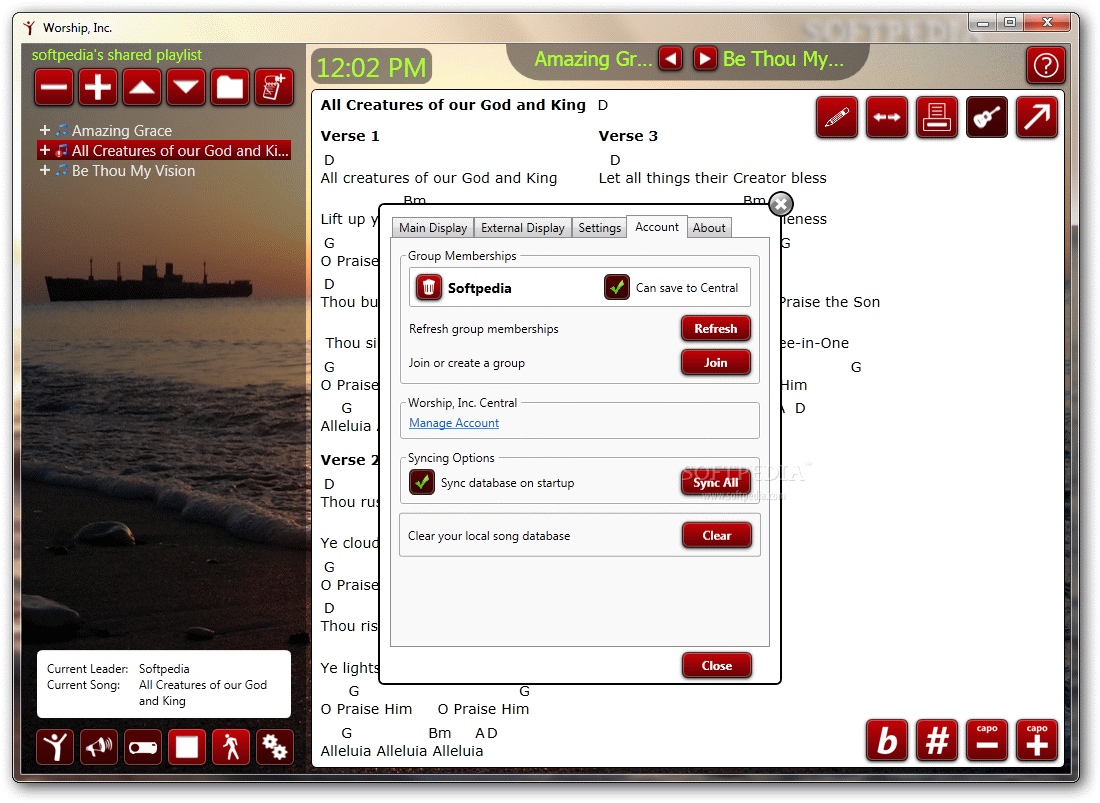
Task: Open settings with the gears icon
Action: click(x=274, y=747)
